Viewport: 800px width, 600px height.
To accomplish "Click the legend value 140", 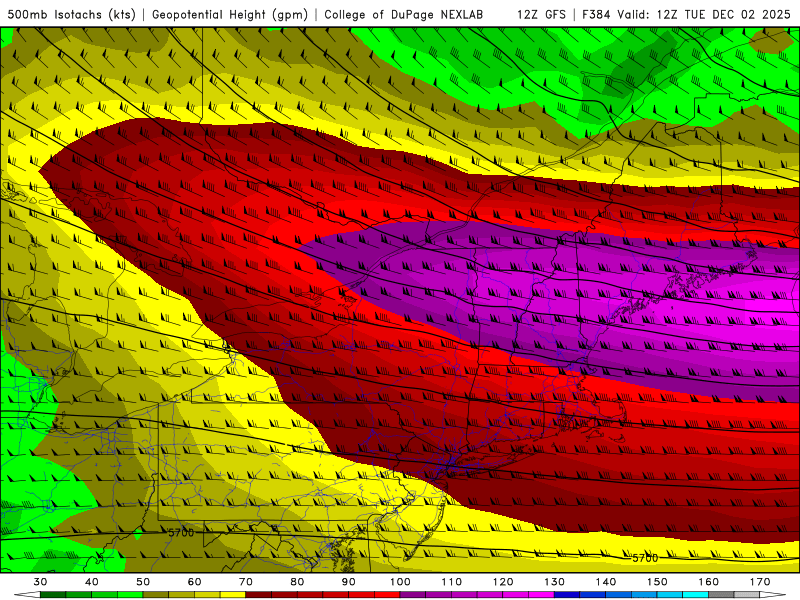I will tap(606, 582).
